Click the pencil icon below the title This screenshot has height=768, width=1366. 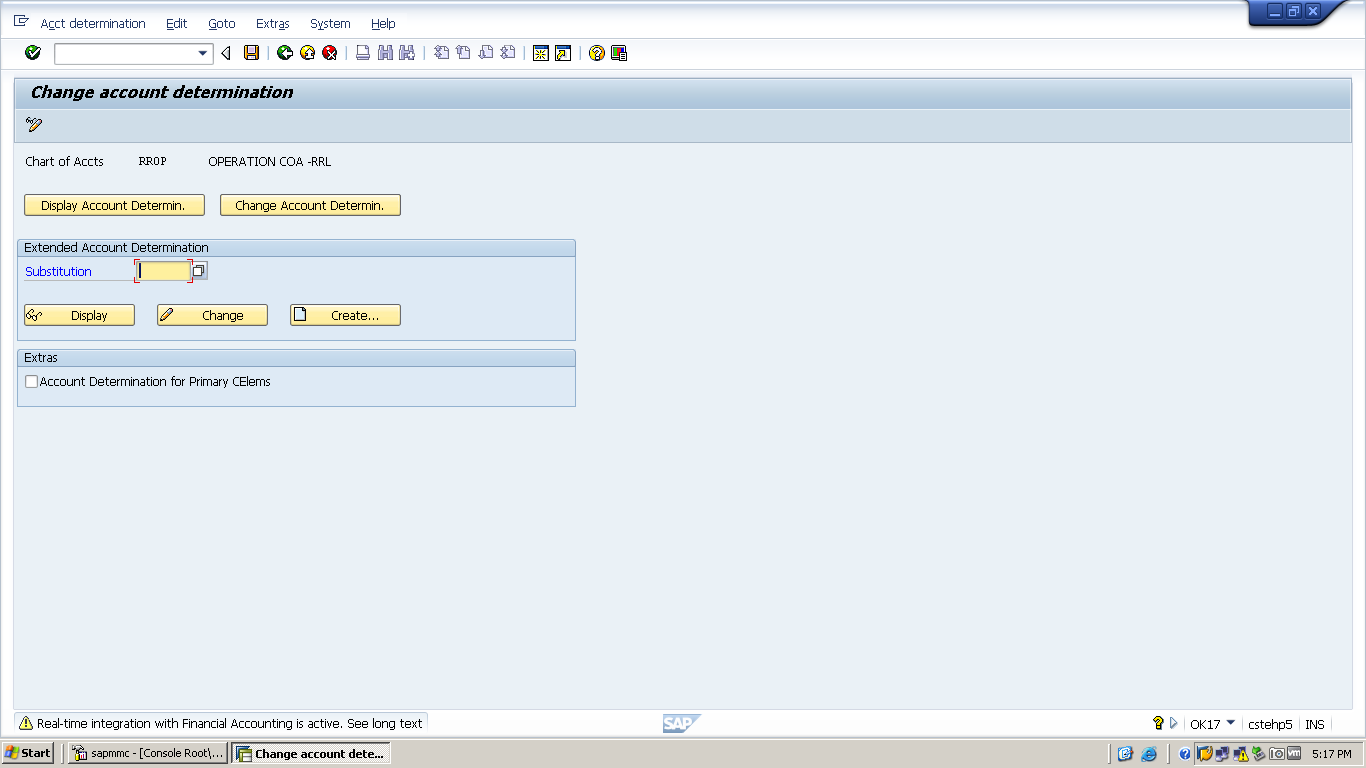(34, 125)
